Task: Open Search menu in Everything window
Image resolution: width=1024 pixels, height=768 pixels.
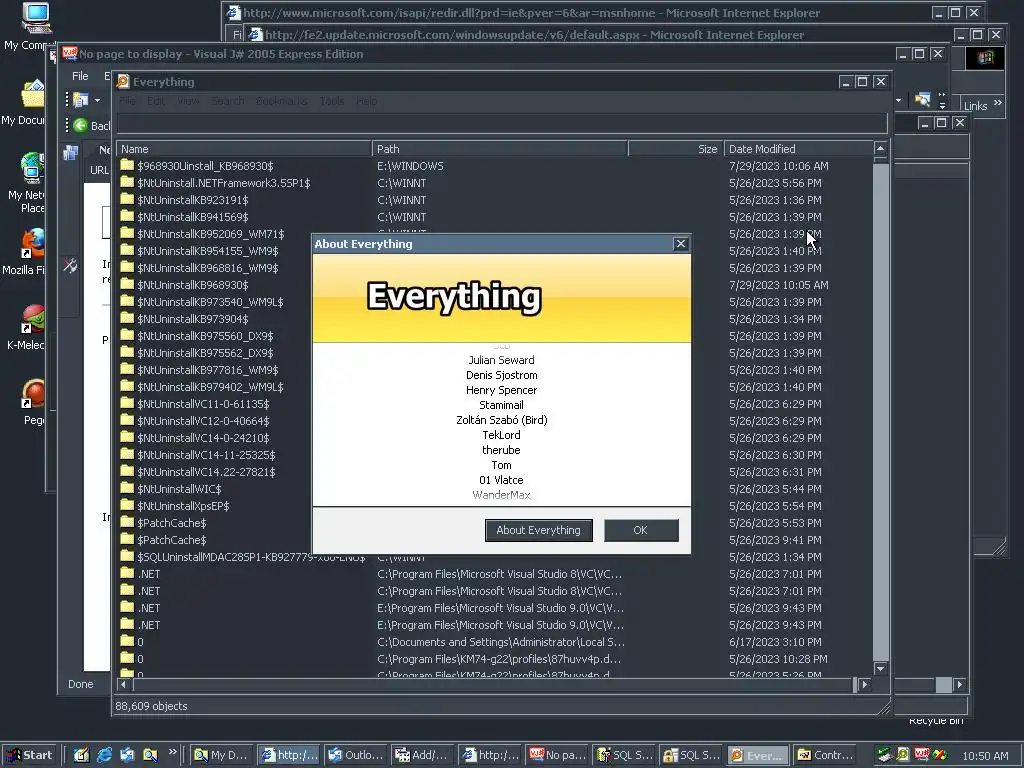Action: click(x=227, y=101)
